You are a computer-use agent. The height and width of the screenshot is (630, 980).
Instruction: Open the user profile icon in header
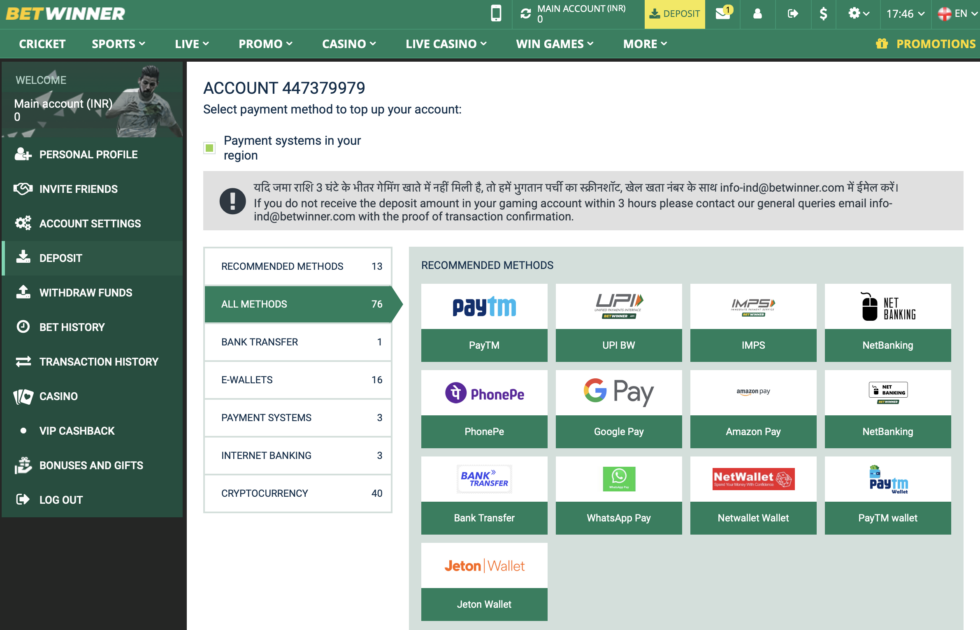(758, 13)
